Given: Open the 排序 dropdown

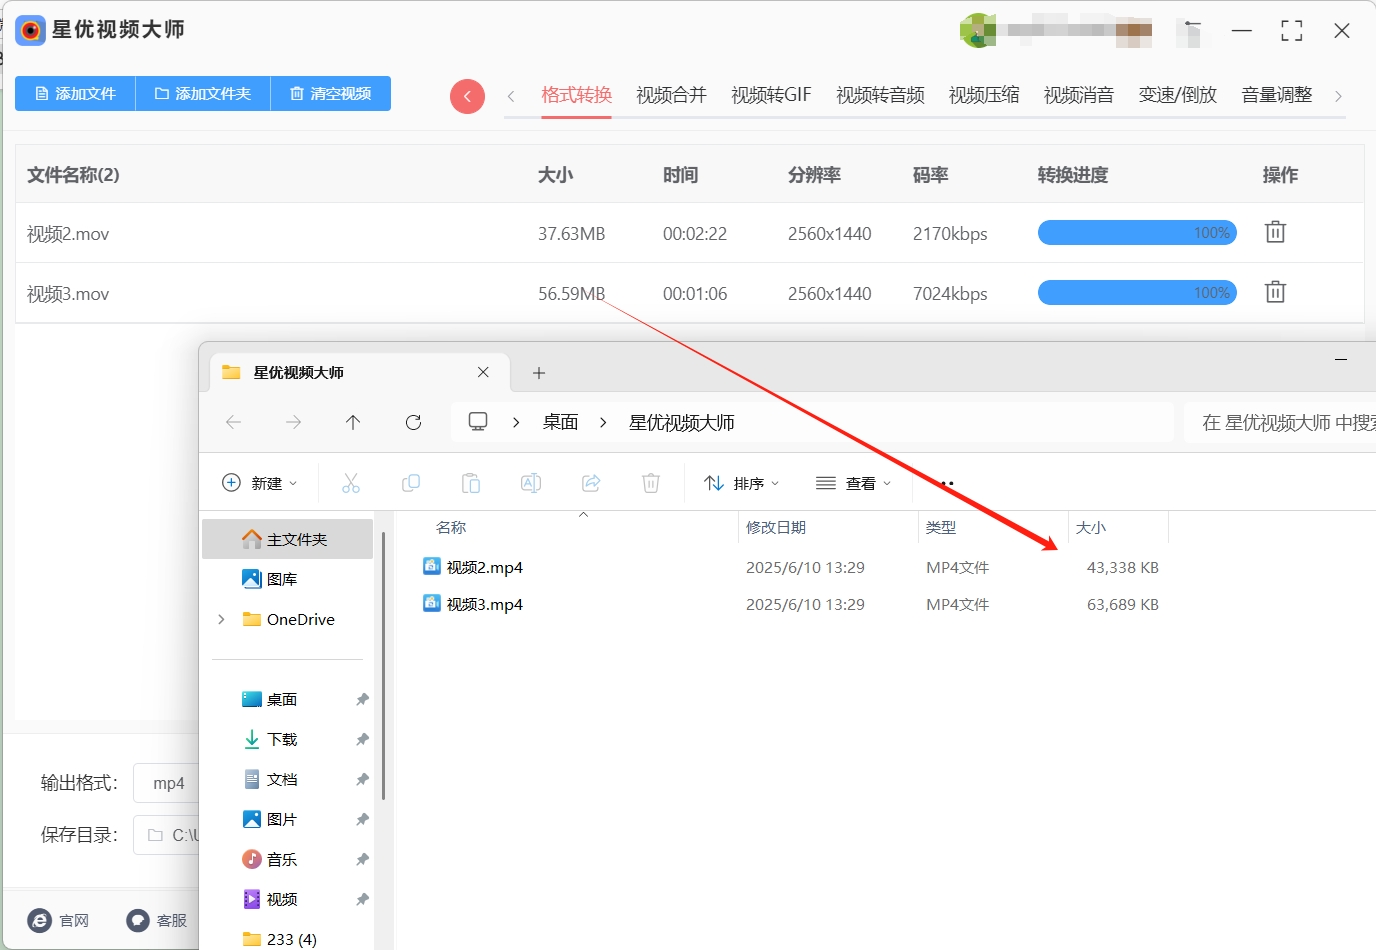Looking at the screenshot, I should [741, 483].
